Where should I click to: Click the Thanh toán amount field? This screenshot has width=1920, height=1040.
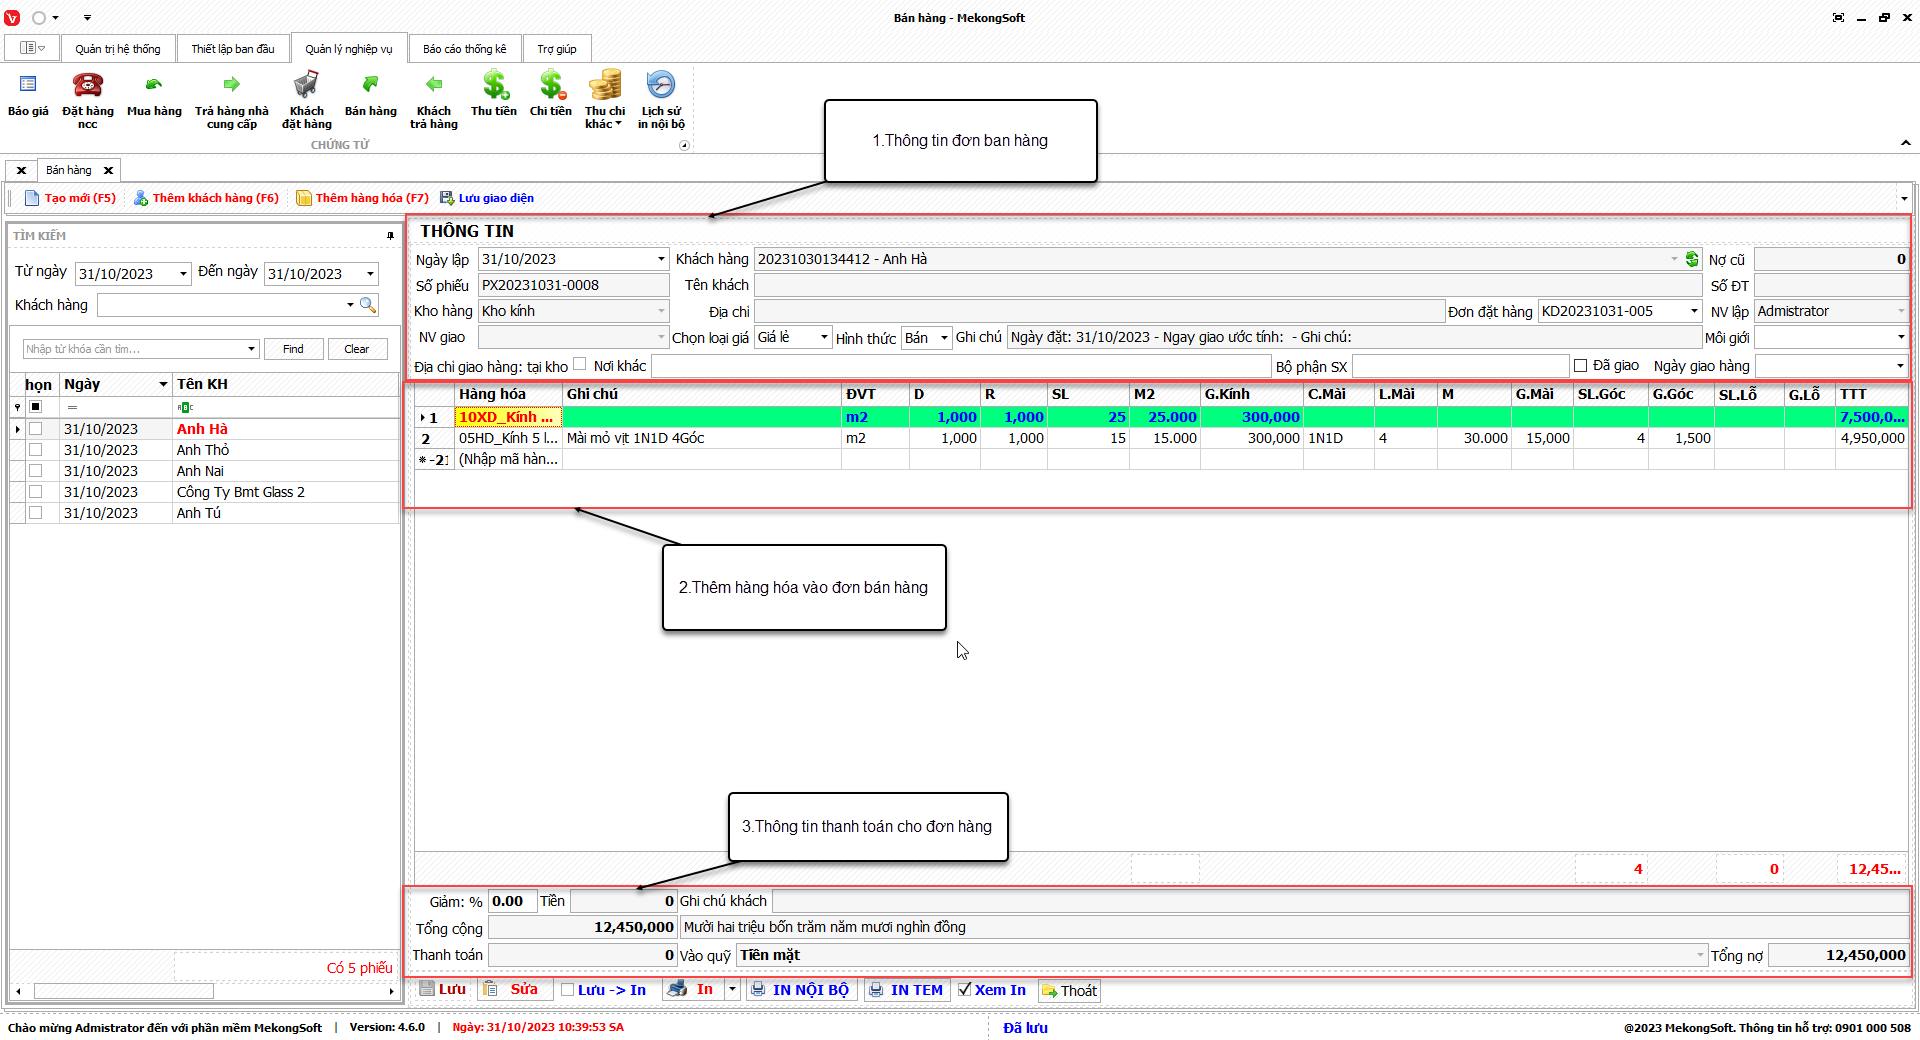(582, 955)
